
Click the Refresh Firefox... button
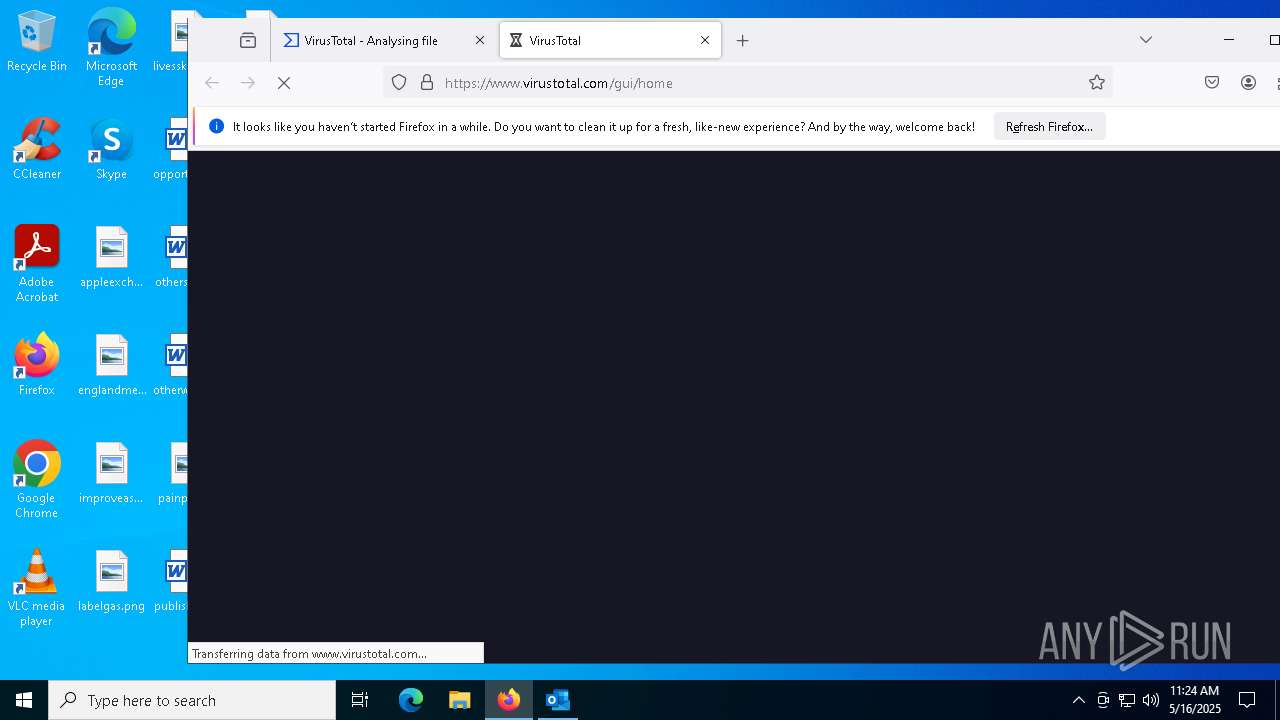coord(1049,127)
